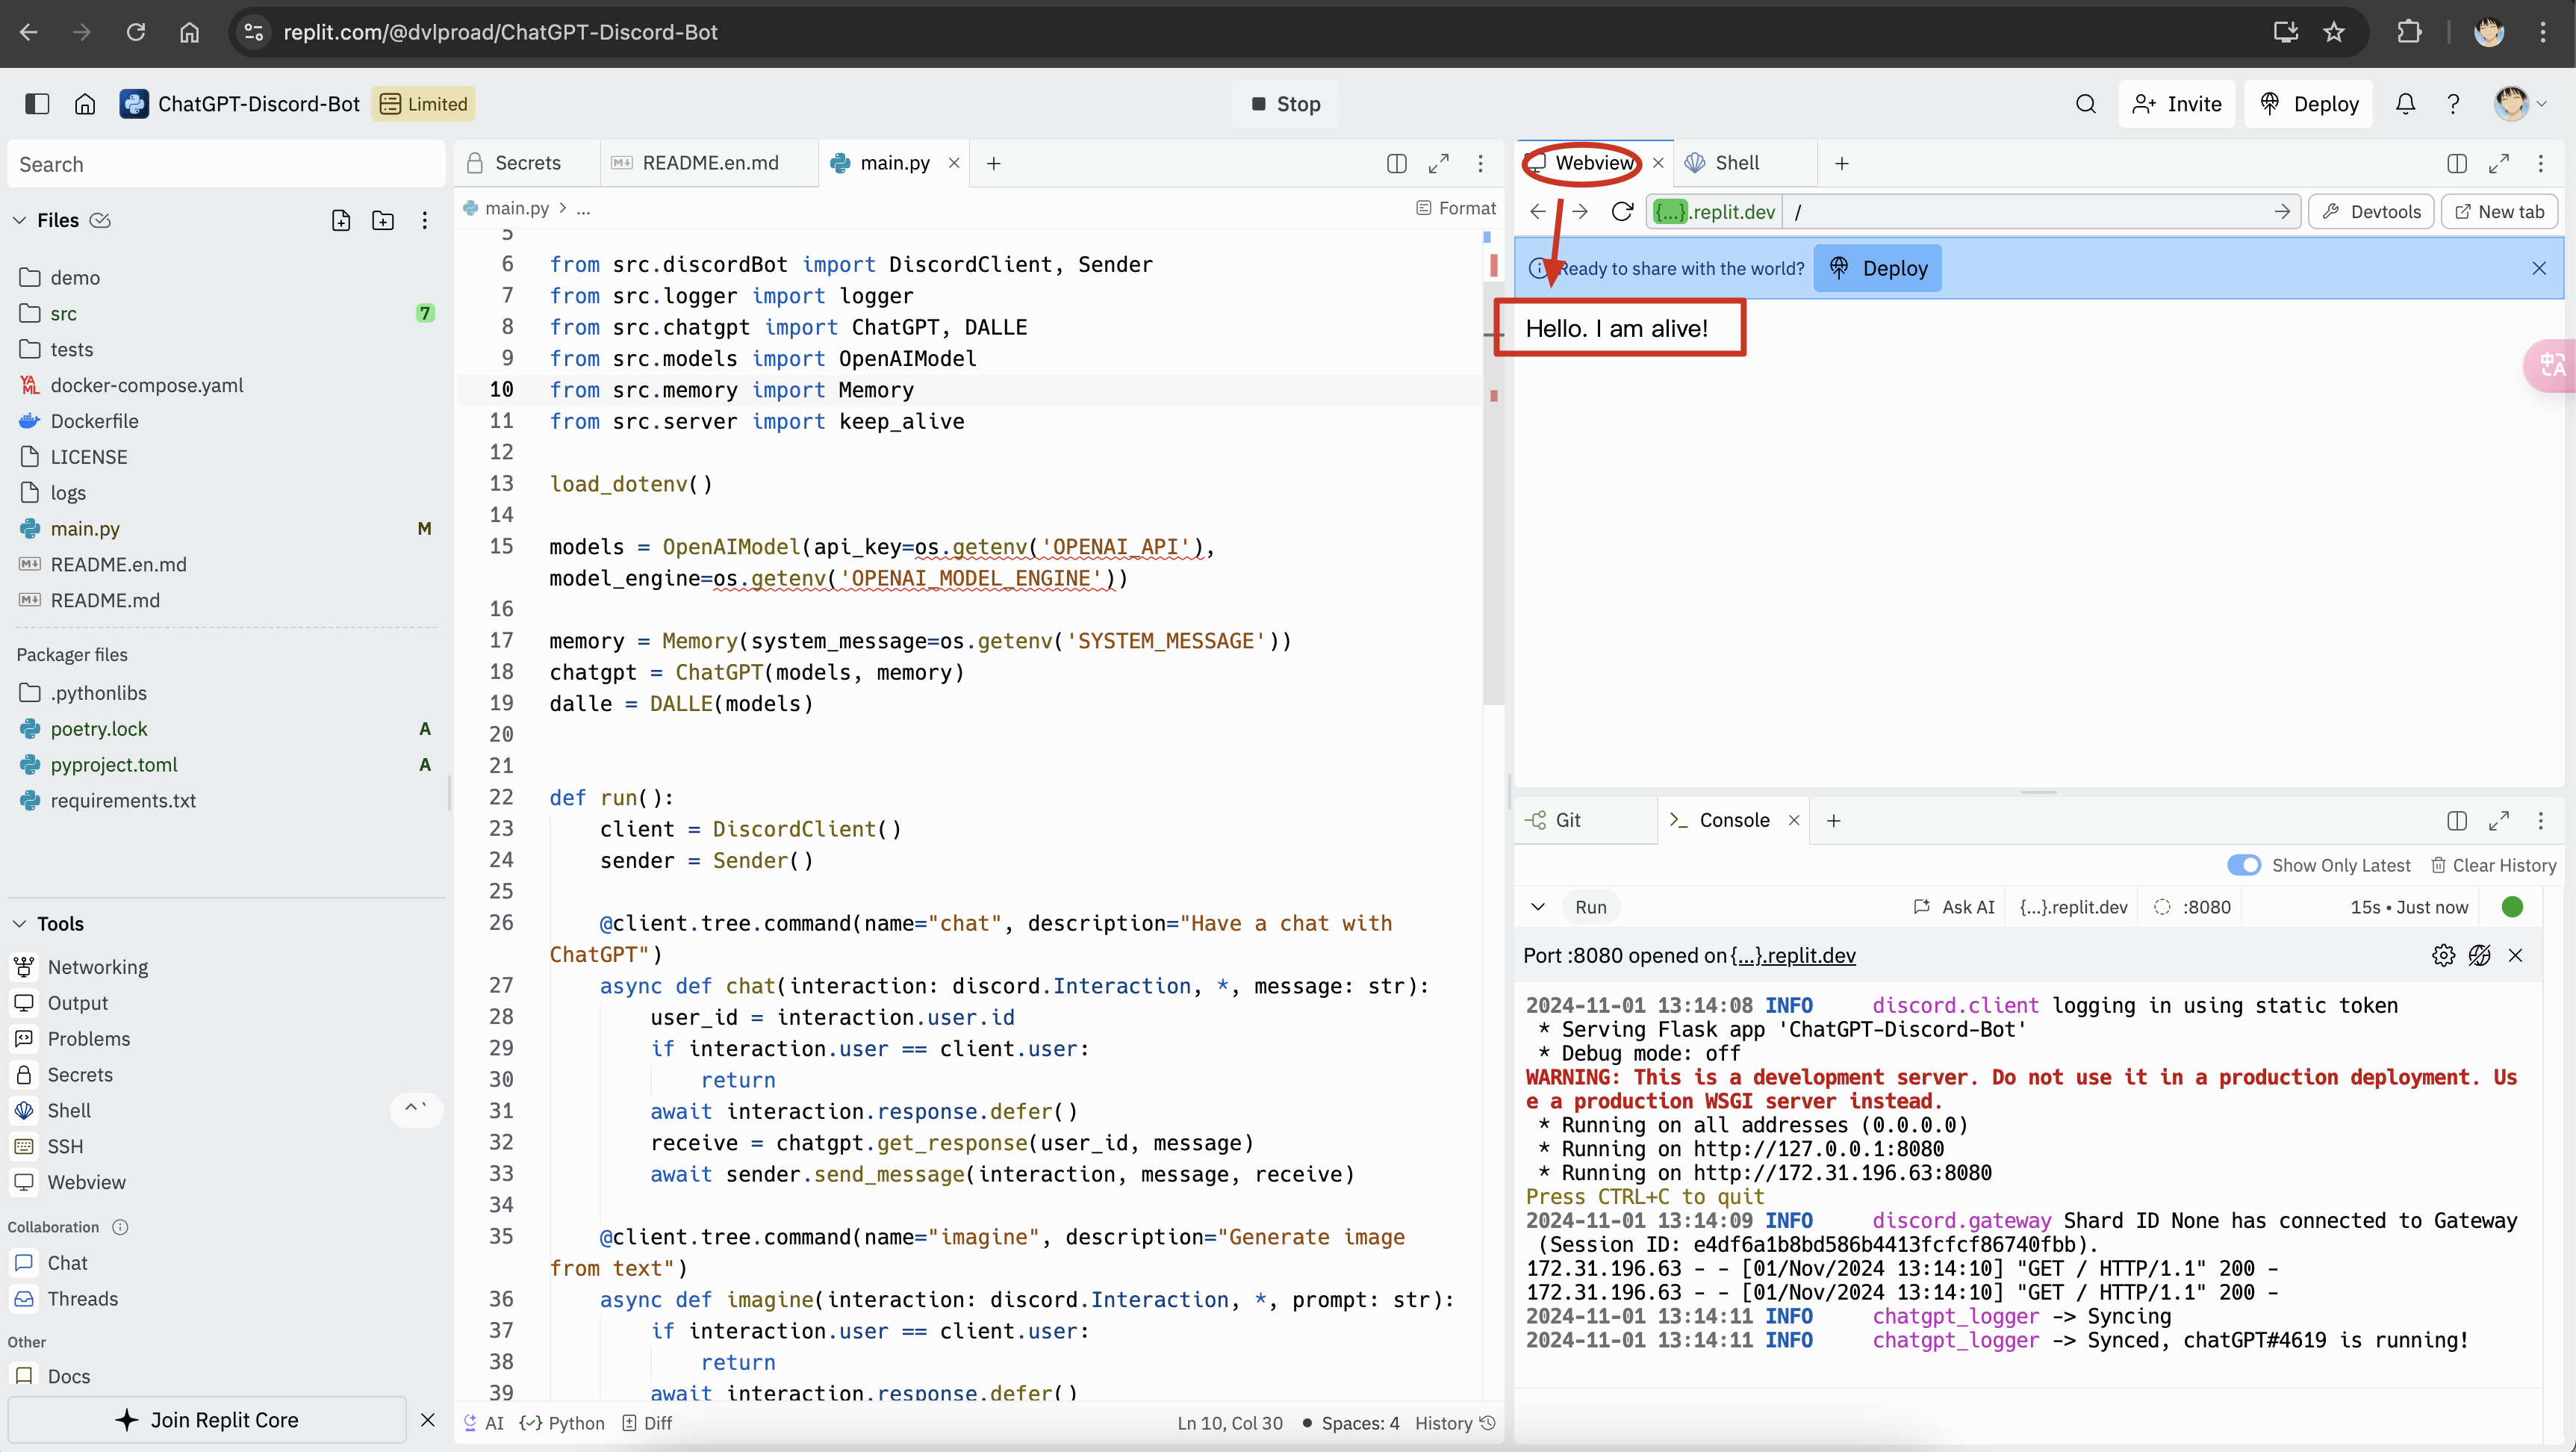Viewport: 2576px width, 1452px height.
Task: Go forward in webview navigation
Action: click(1580, 211)
